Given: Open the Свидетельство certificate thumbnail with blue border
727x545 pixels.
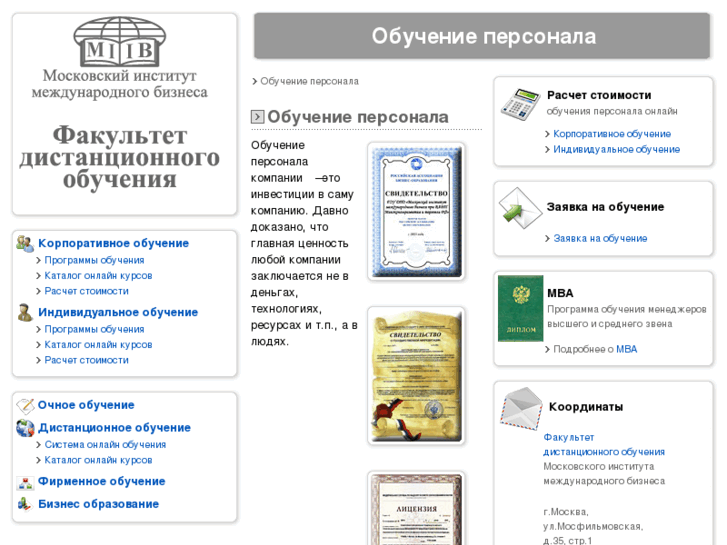Looking at the screenshot, I should click(x=415, y=211).
